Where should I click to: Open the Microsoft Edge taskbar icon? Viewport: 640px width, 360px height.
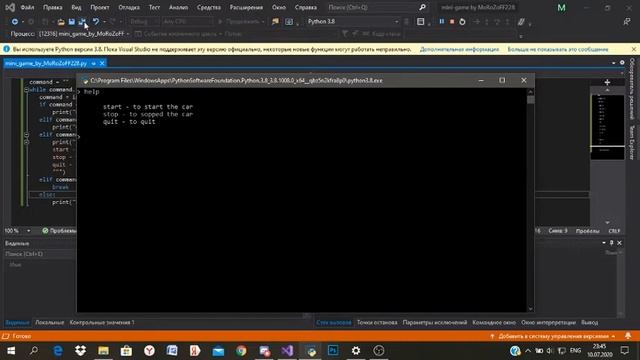pos(58,351)
